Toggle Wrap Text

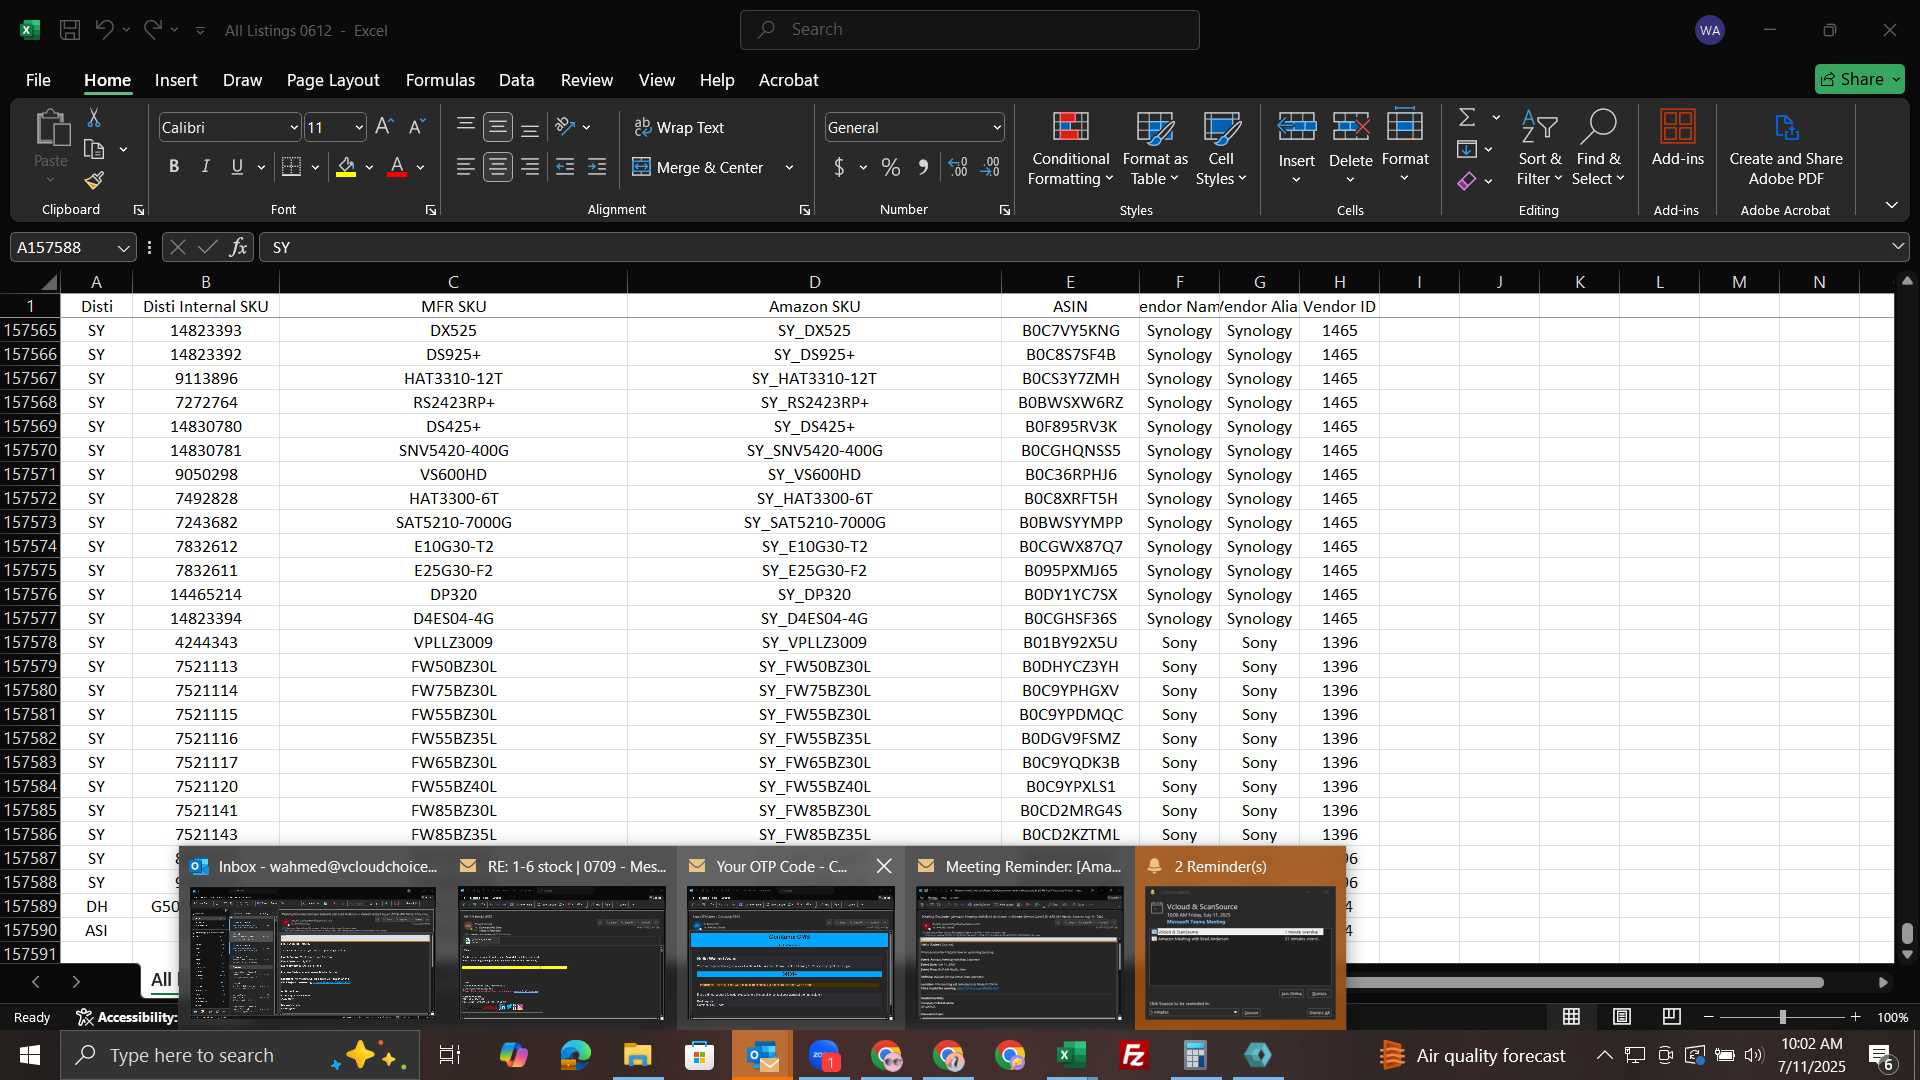[x=679, y=128]
